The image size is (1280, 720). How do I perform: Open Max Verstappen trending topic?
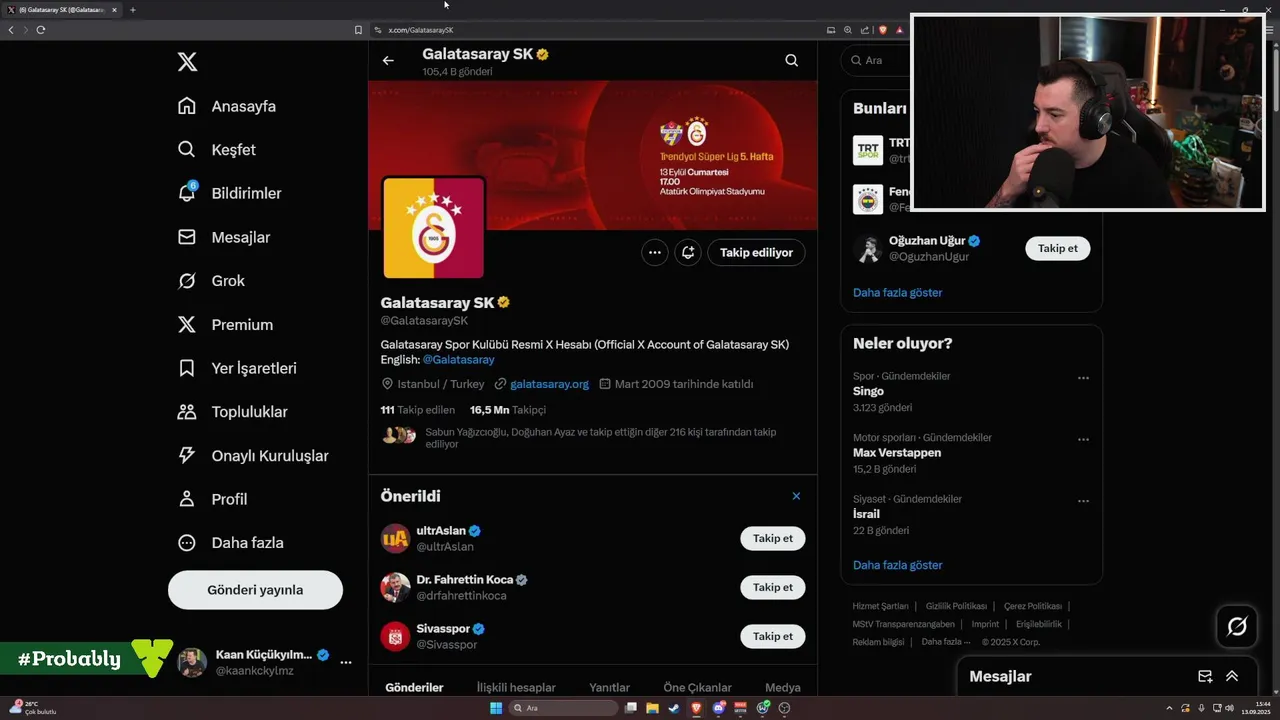tap(971, 453)
